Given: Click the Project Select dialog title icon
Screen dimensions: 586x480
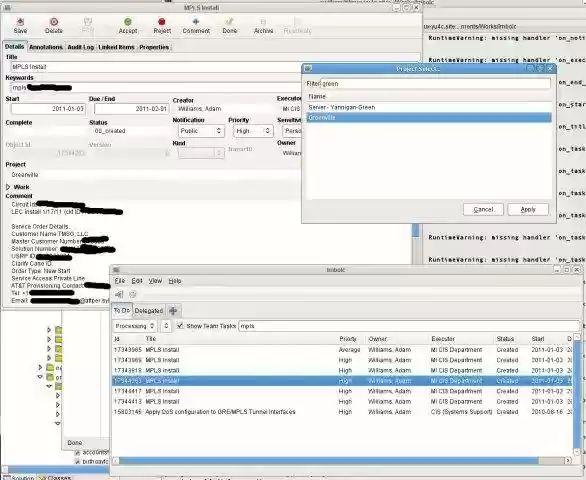Looking at the screenshot, I should [308, 68].
